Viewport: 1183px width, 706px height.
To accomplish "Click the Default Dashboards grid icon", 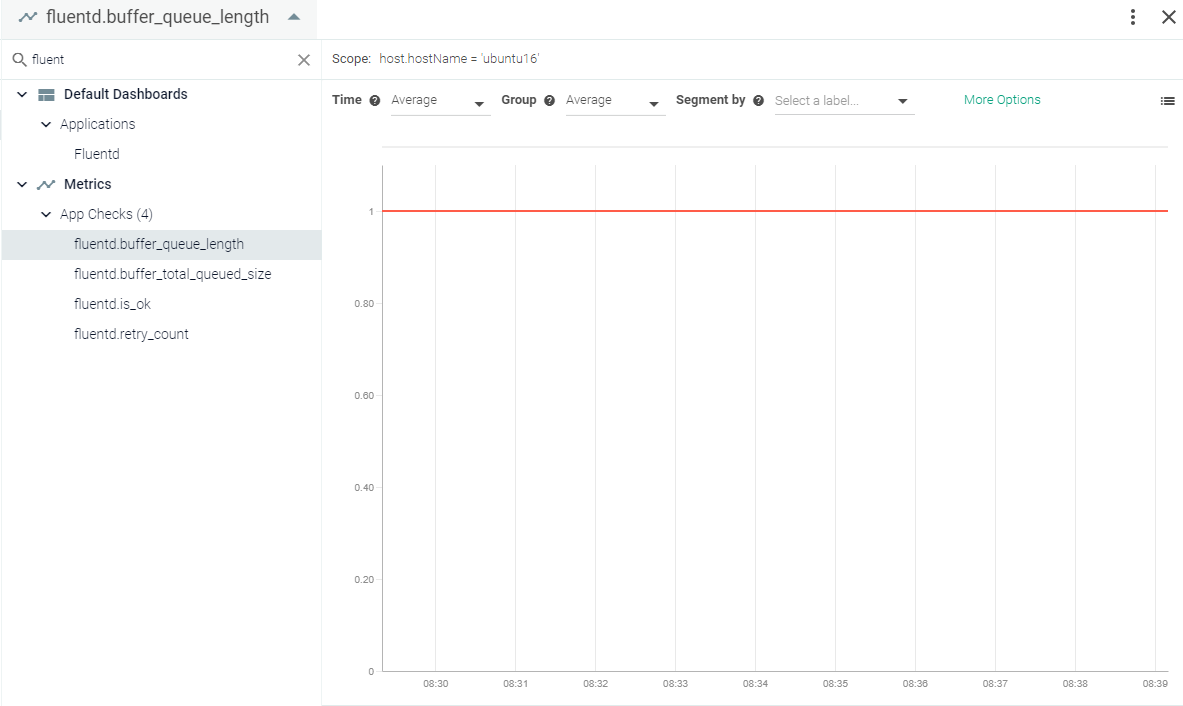I will [x=46, y=94].
